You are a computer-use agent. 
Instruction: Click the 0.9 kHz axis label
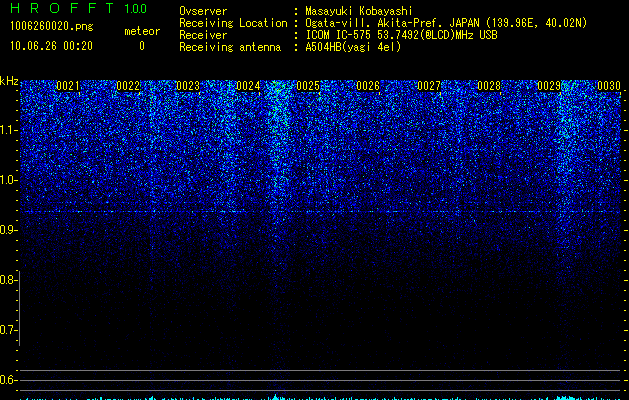pyautogui.click(x=9, y=230)
